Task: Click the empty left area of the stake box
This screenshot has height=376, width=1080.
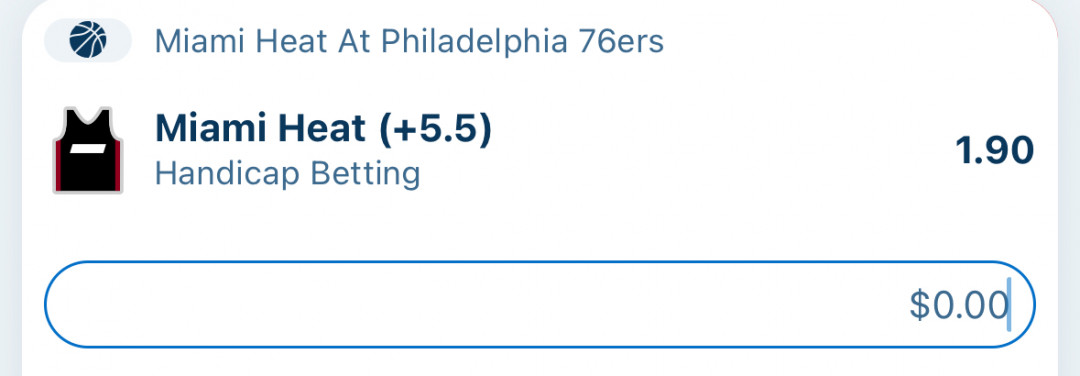Action: click(276, 304)
